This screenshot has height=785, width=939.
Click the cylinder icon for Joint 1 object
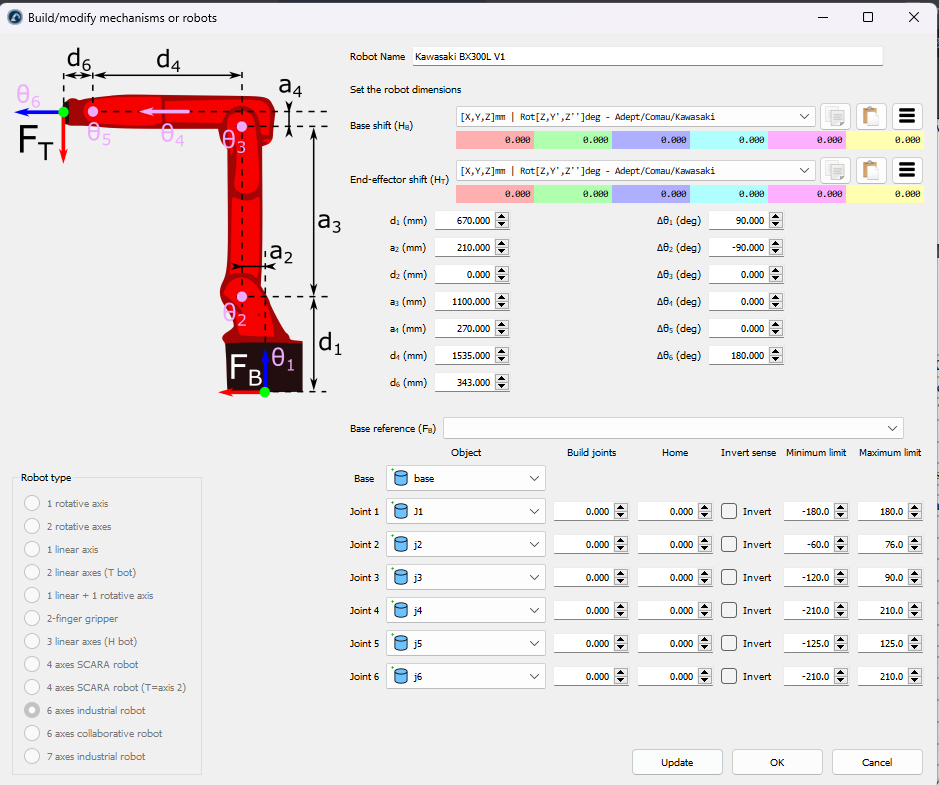click(x=401, y=512)
